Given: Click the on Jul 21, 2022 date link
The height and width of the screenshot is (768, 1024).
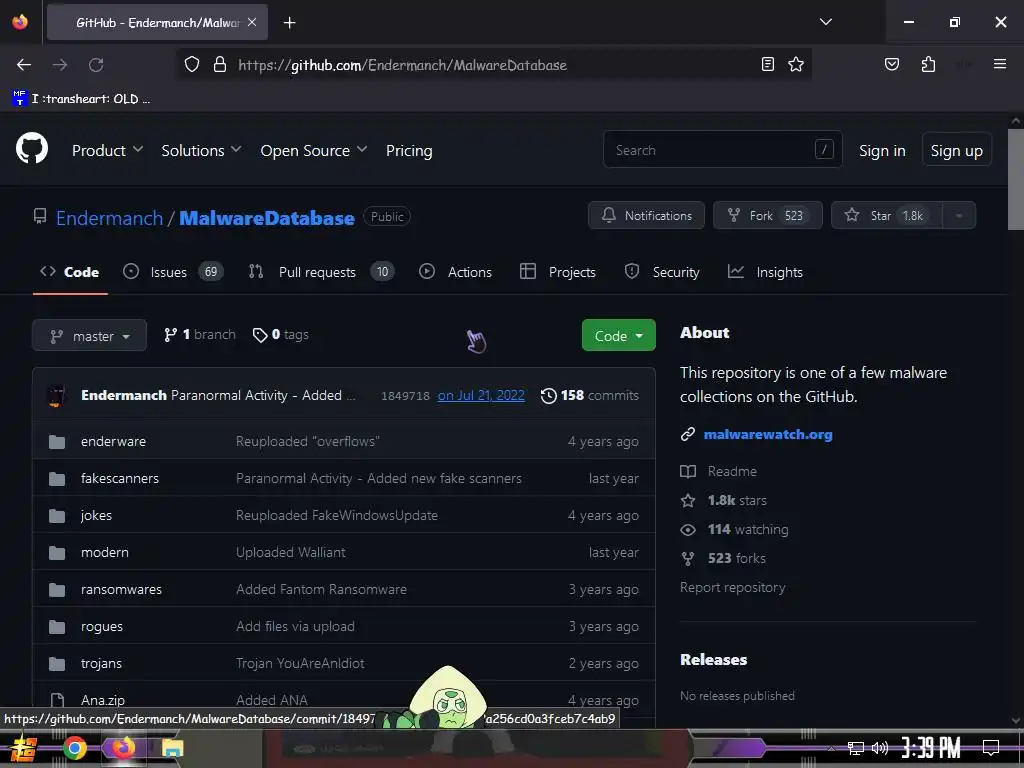Looking at the screenshot, I should pos(481,395).
